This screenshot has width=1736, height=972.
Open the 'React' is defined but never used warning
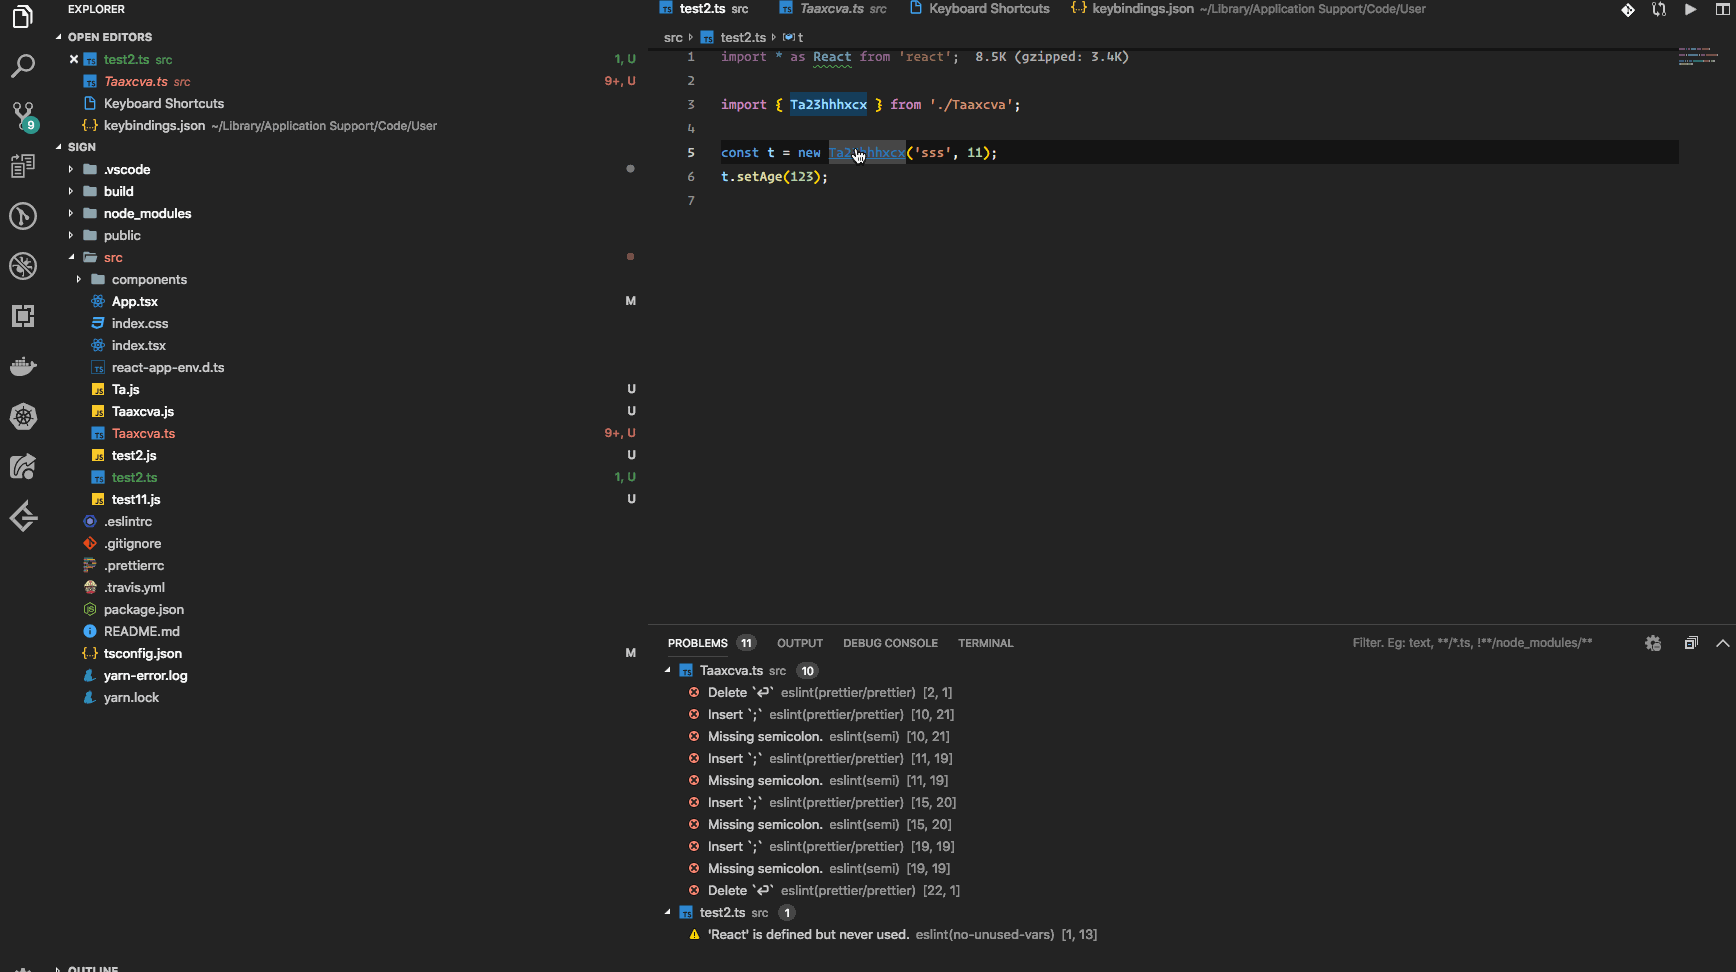click(x=808, y=935)
